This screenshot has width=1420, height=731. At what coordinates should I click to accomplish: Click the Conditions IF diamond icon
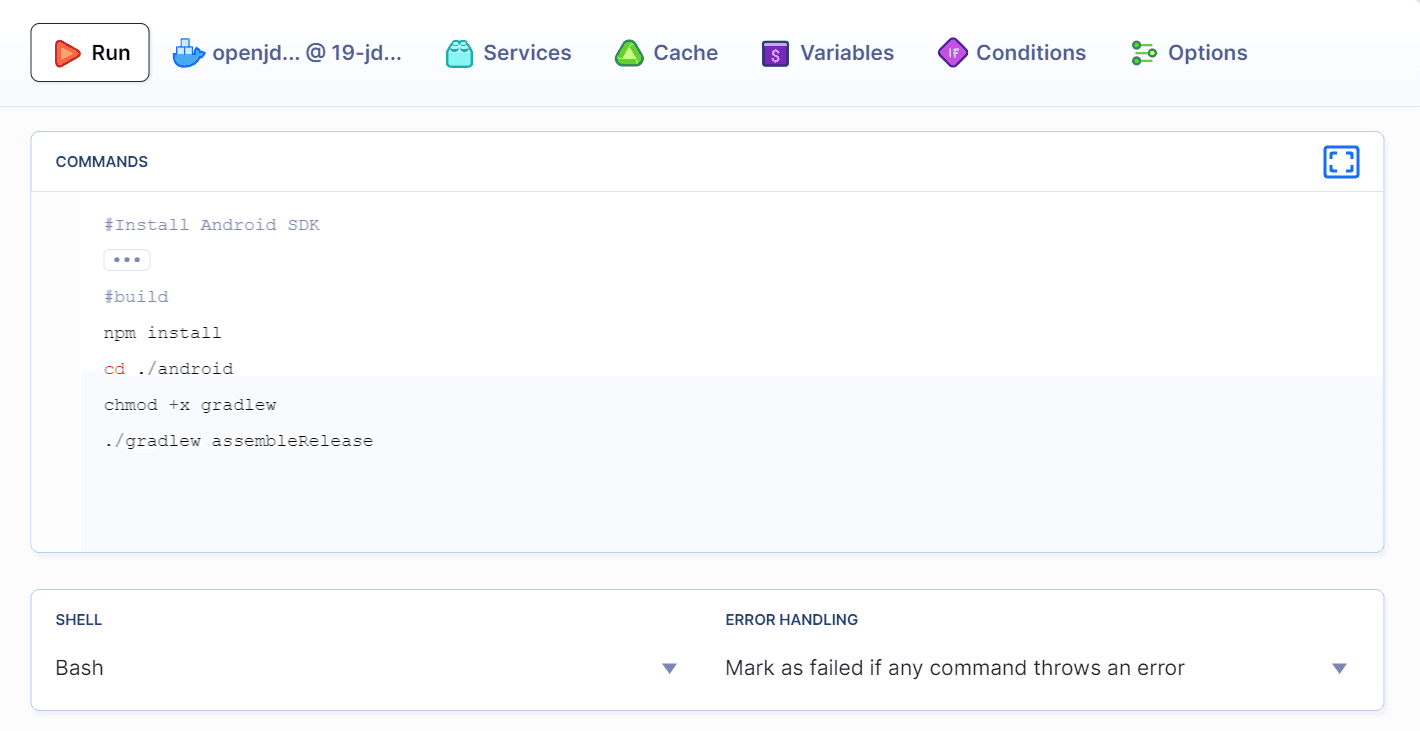pos(952,52)
